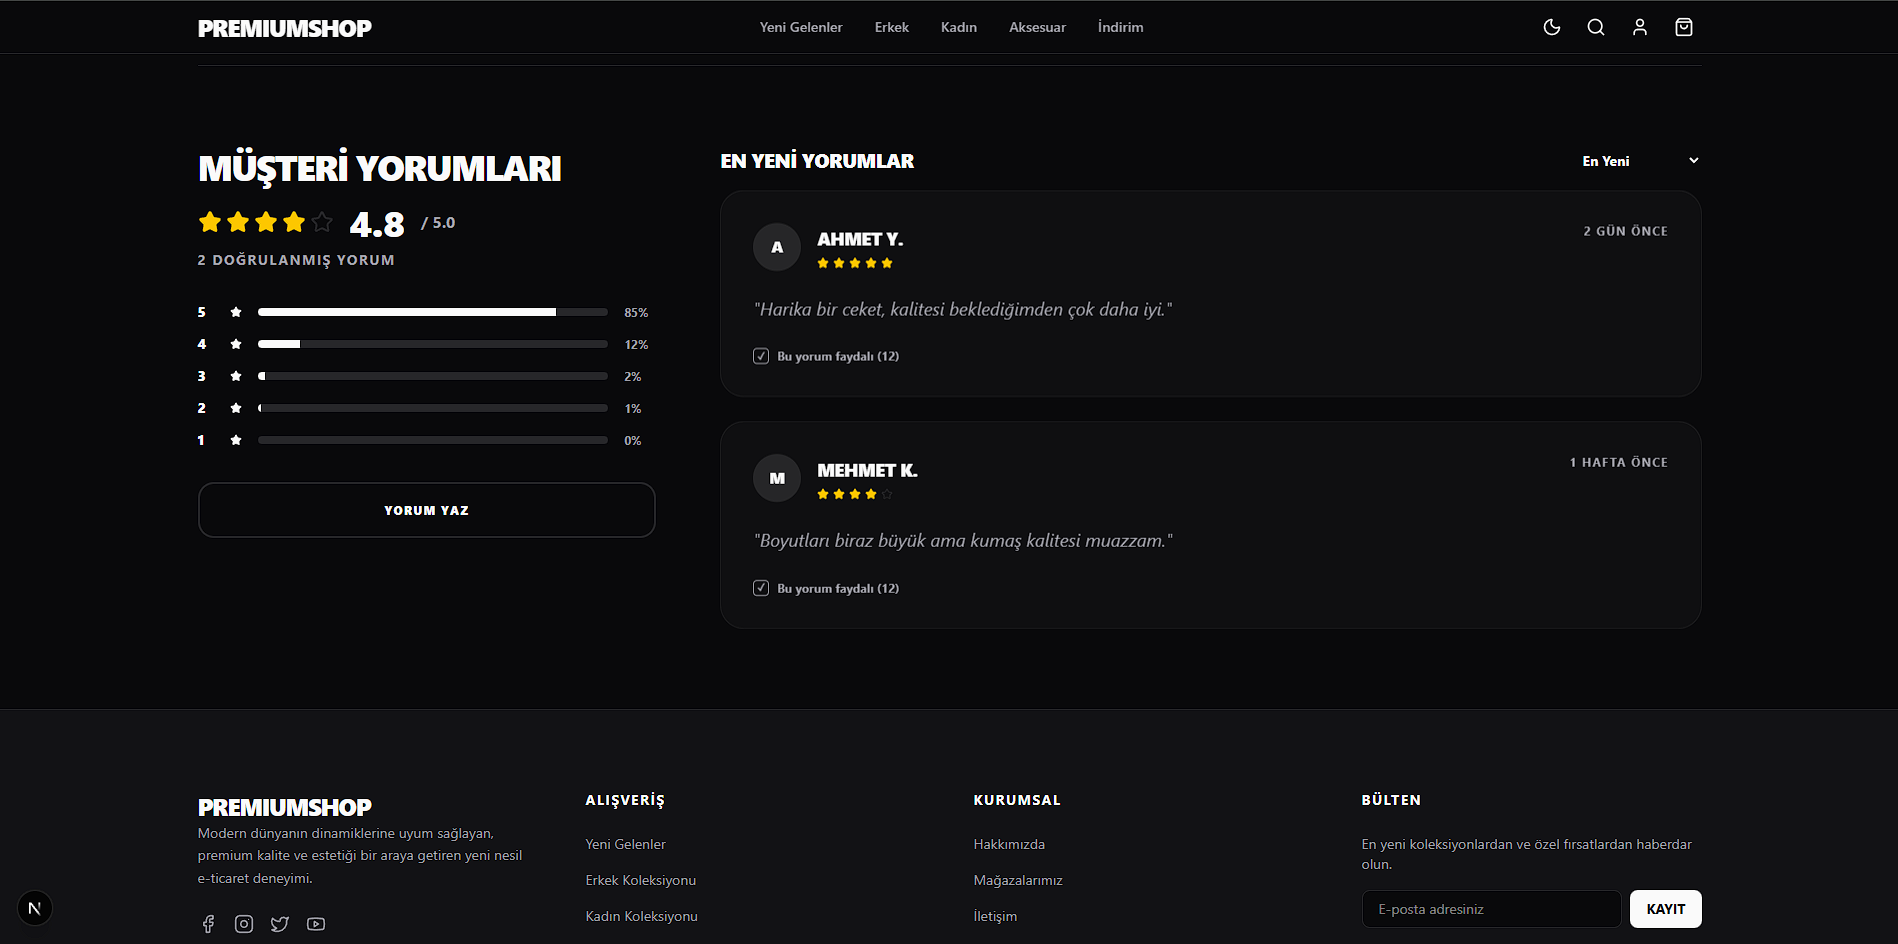Click the Next.js N badge icon
The image size is (1898, 944).
[35, 908]
